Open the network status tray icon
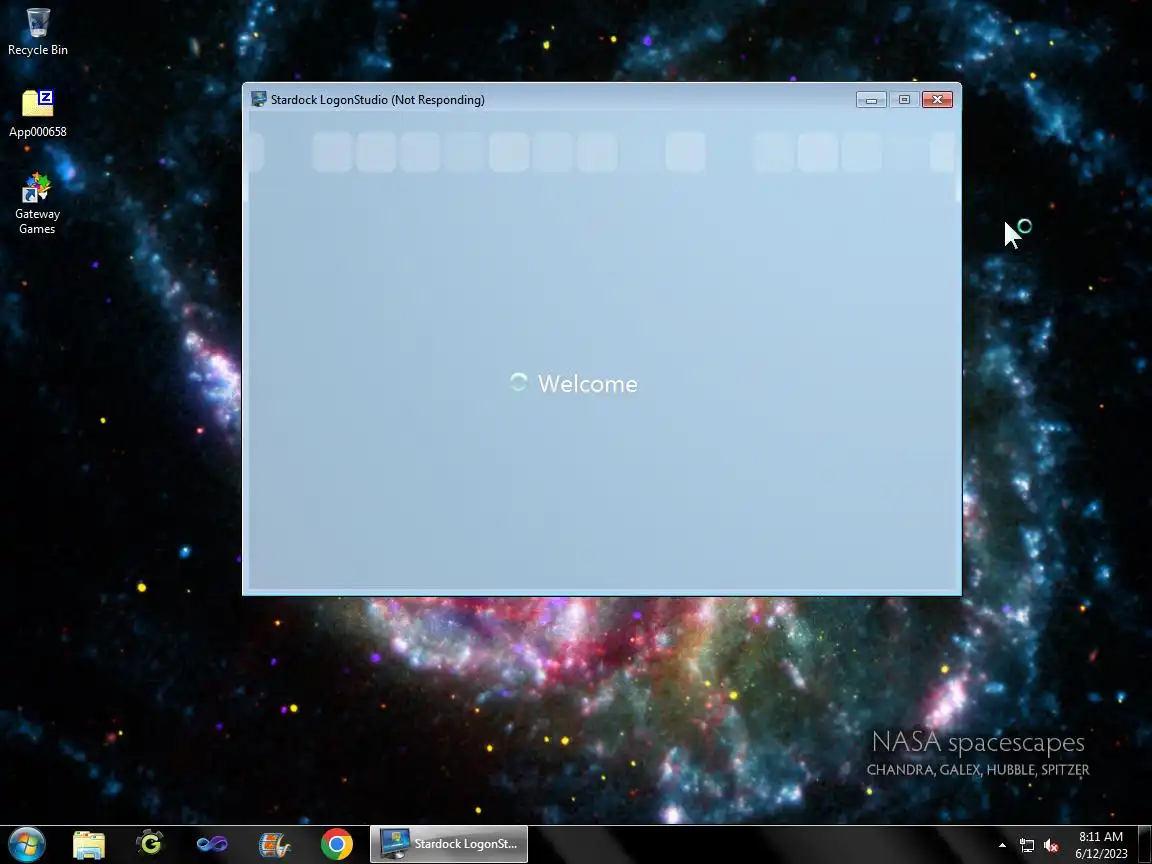 [x=1027, y=846]
